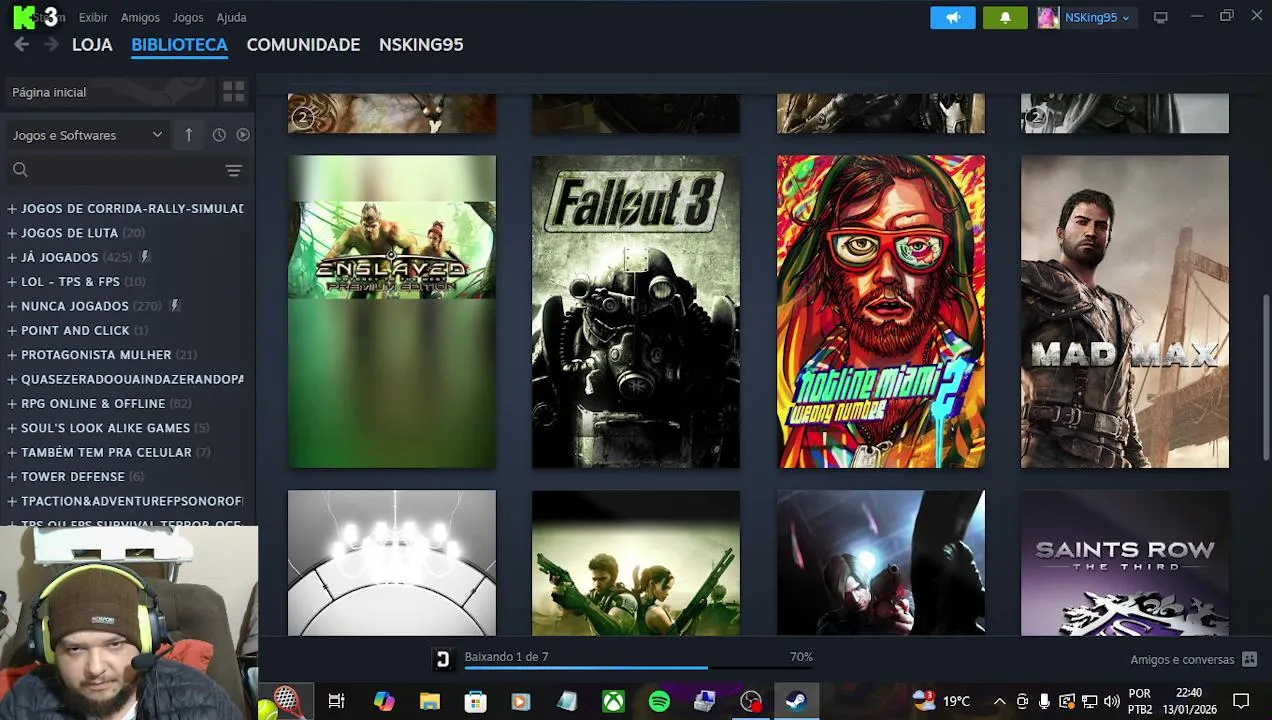Viewport: 1272px width, 720px height.
Task: Open the volume speaker tray icon
Action: [x=1111, y=701]
